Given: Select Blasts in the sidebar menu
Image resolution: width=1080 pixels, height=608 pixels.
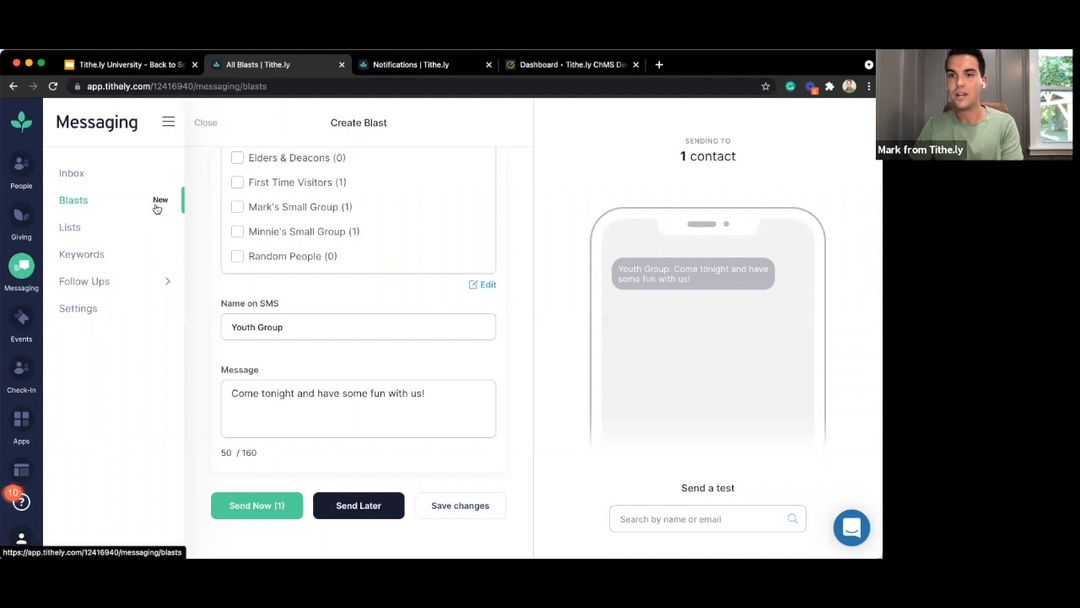Looking at the screenshot, I should pos(73,200).
